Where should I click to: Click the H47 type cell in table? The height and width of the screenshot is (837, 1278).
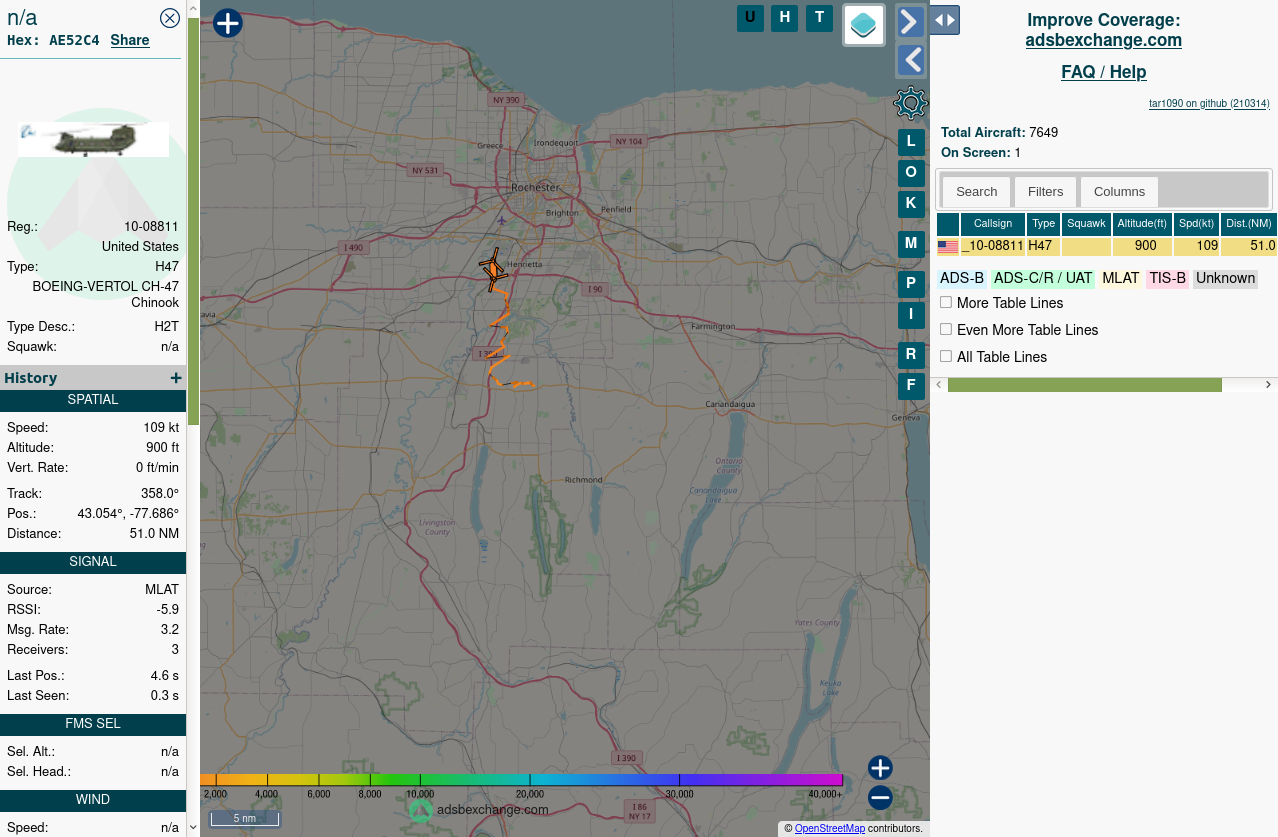pos(1044,246)
